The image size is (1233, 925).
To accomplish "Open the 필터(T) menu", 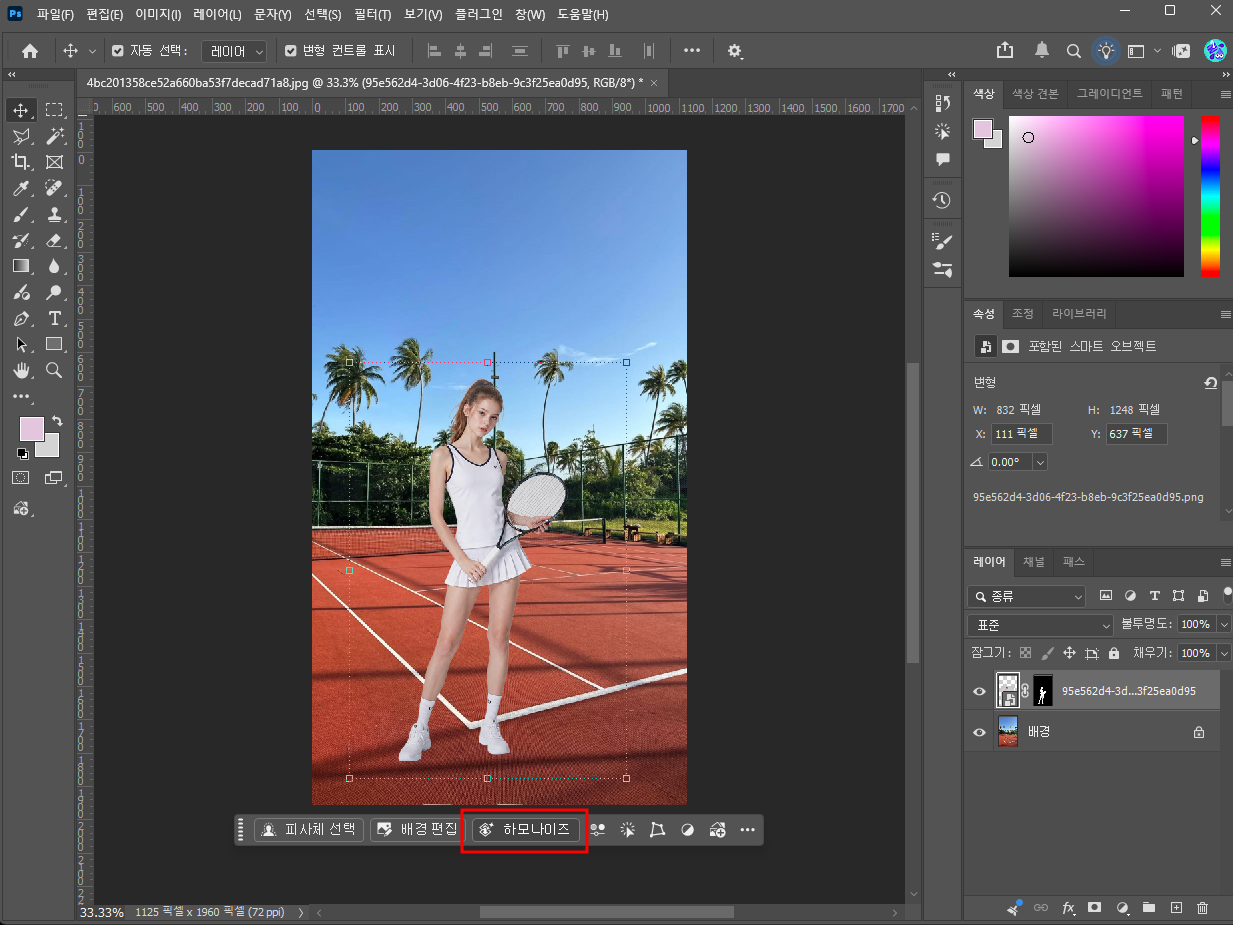I will pos(373,15).
